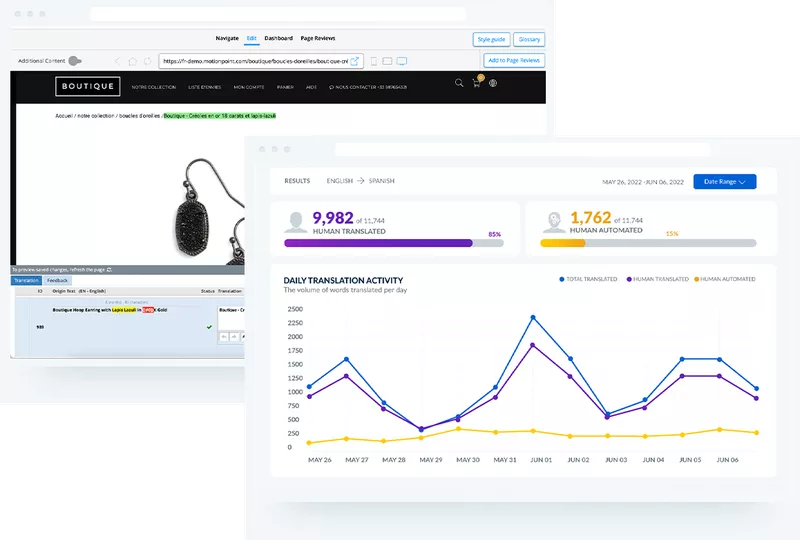This screenshot has width=800, height=540.
Task: Click the 'RESULTS' label
Action: [x=297, y=181]
